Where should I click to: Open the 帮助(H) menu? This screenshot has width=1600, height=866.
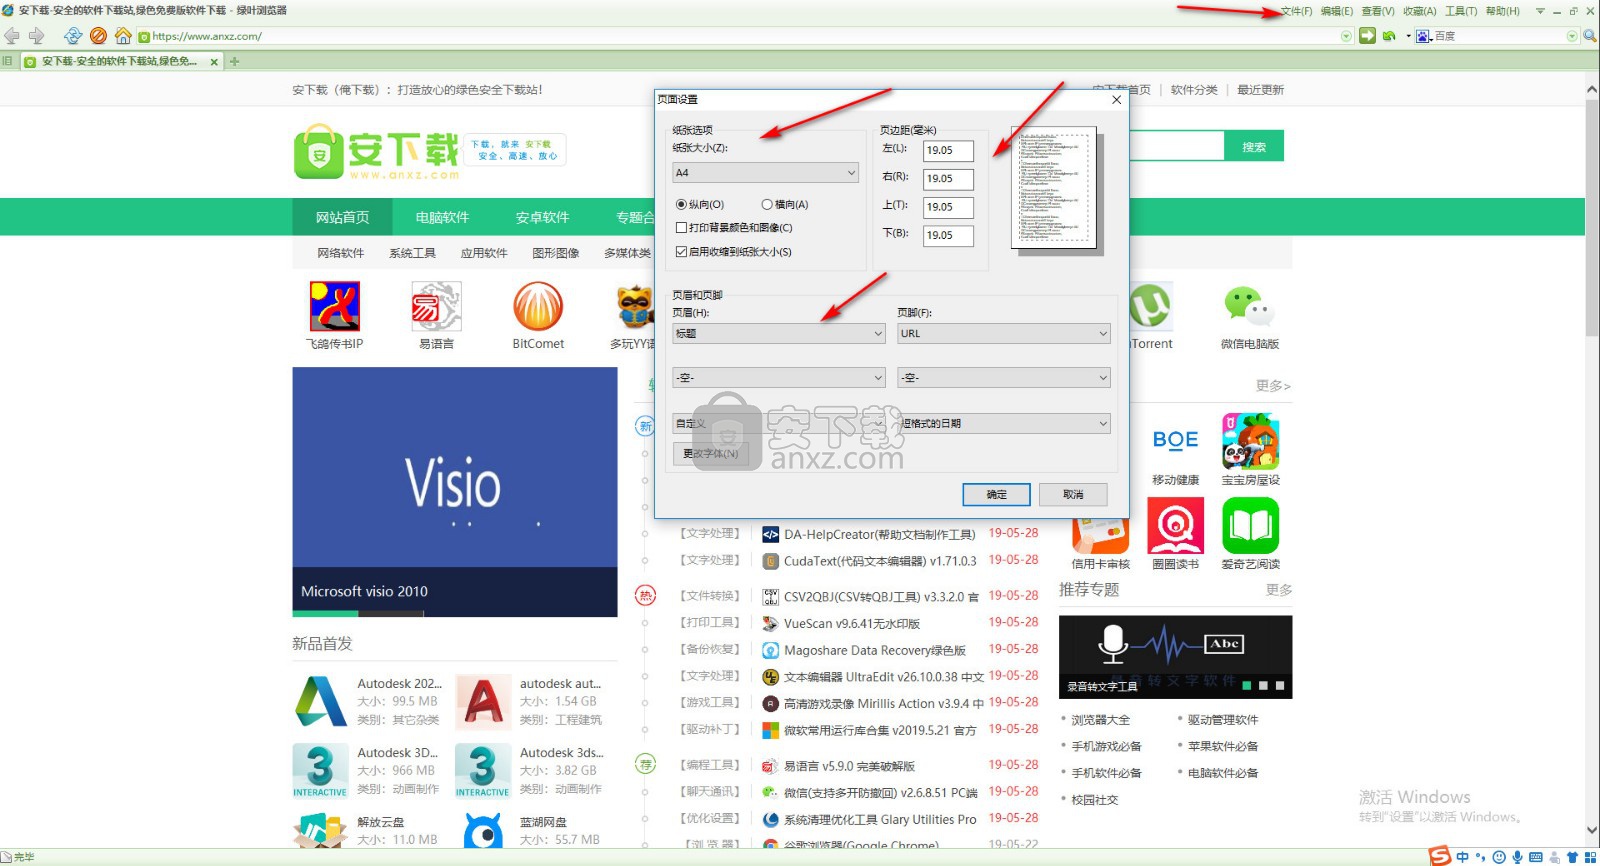pyautogui.click(x=1502, y=11)
